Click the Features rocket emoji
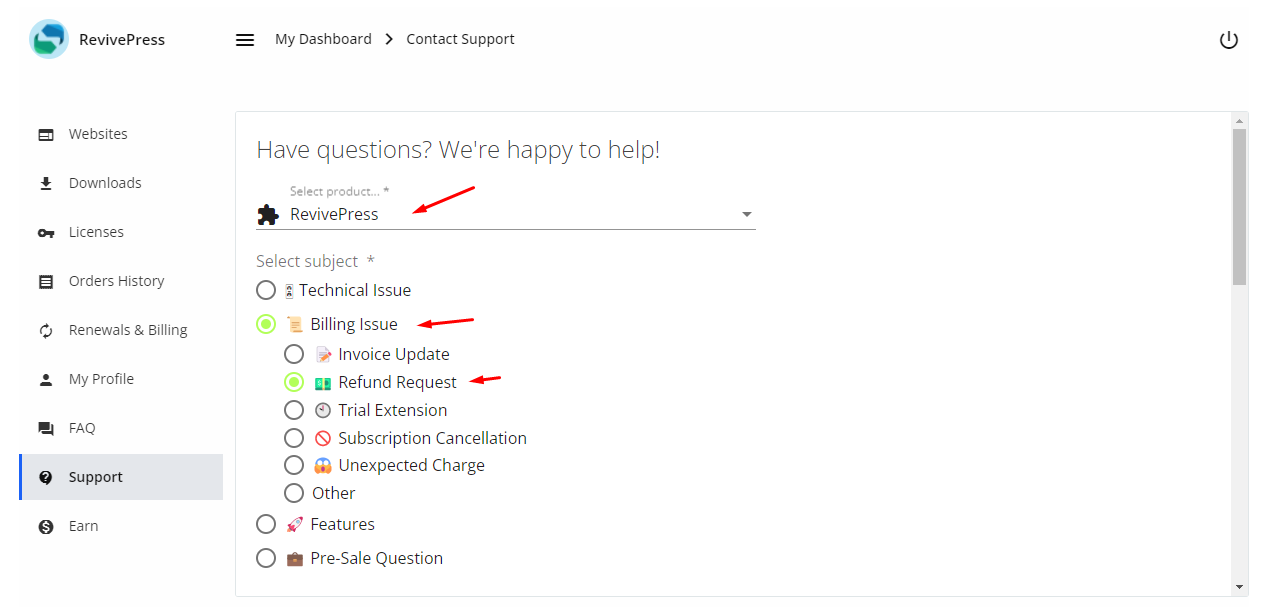1262x615 pixels. [x=295, y=524]
